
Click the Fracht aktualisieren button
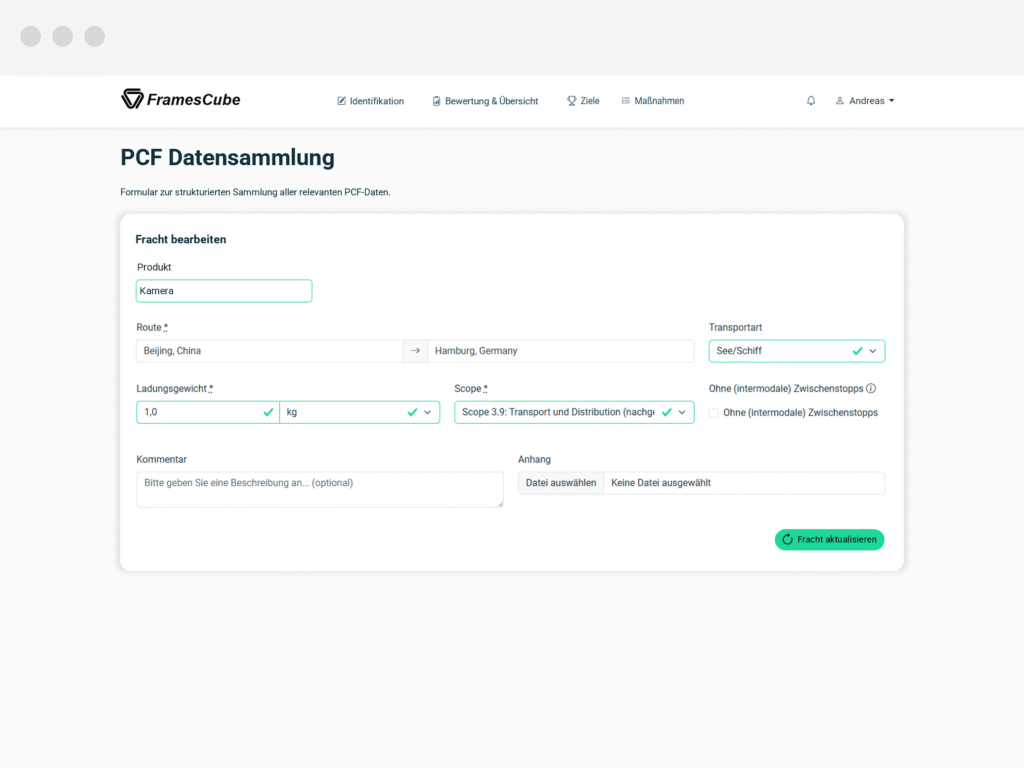pyautogui.click(x=829, y=539)
